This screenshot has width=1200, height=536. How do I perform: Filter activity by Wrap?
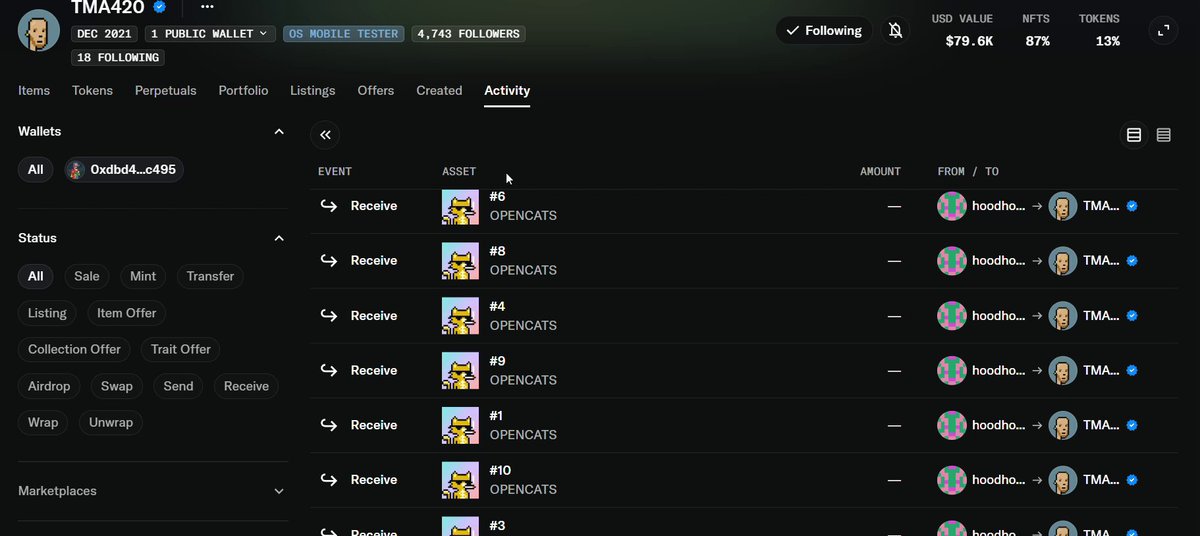(43, 422)
